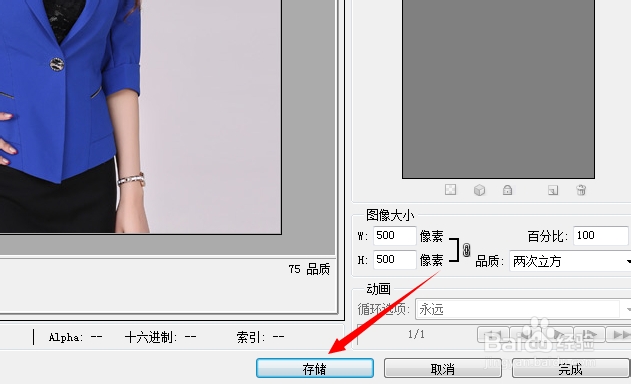Toggle the constrain proportions chain link icon
This screenshot has height=384, width=631.
[x=466, y=250]
